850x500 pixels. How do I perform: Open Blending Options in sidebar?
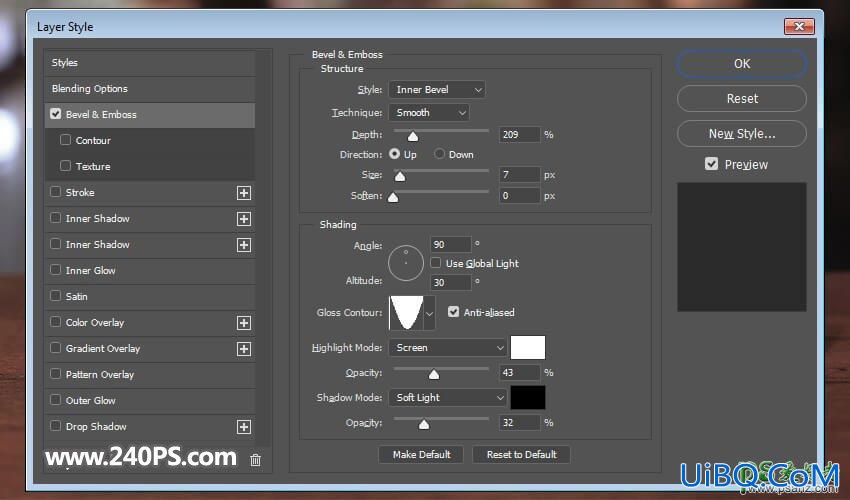pyautogui.click(x=150, y=89)
